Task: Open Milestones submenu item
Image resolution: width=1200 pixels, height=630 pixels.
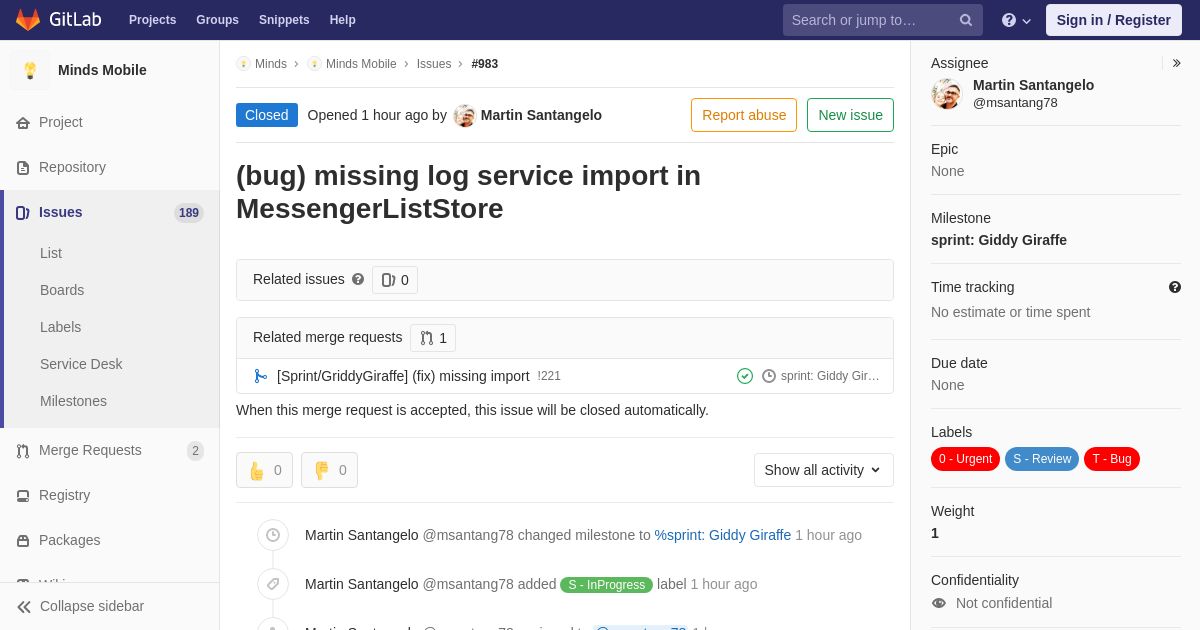Action: click(x=73, y=401)
